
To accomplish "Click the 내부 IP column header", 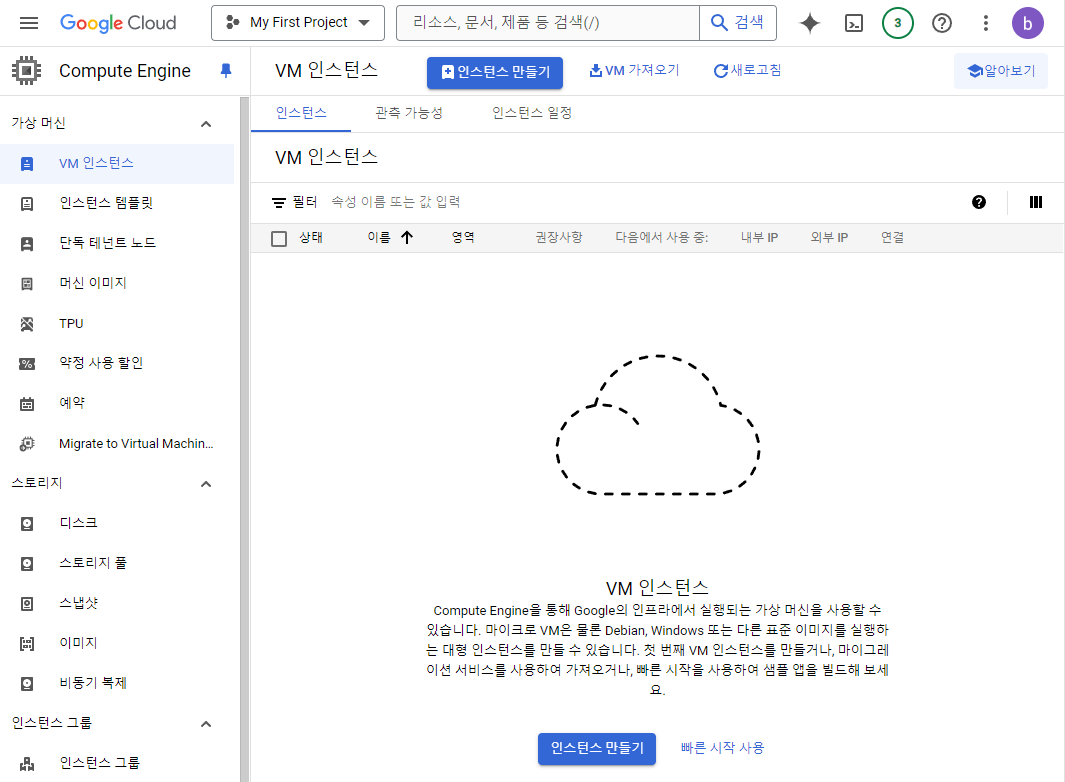I will point(759,237).
